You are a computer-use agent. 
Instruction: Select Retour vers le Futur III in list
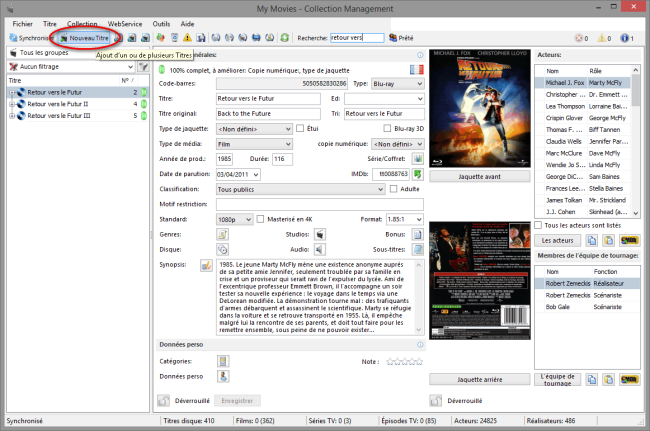[58, 116]
